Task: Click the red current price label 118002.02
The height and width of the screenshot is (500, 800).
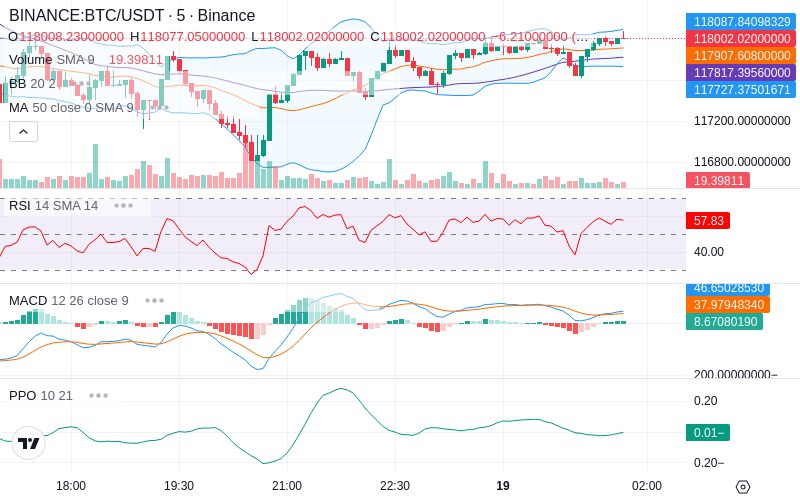Action: pyautogui.click(x=741, y=39)
